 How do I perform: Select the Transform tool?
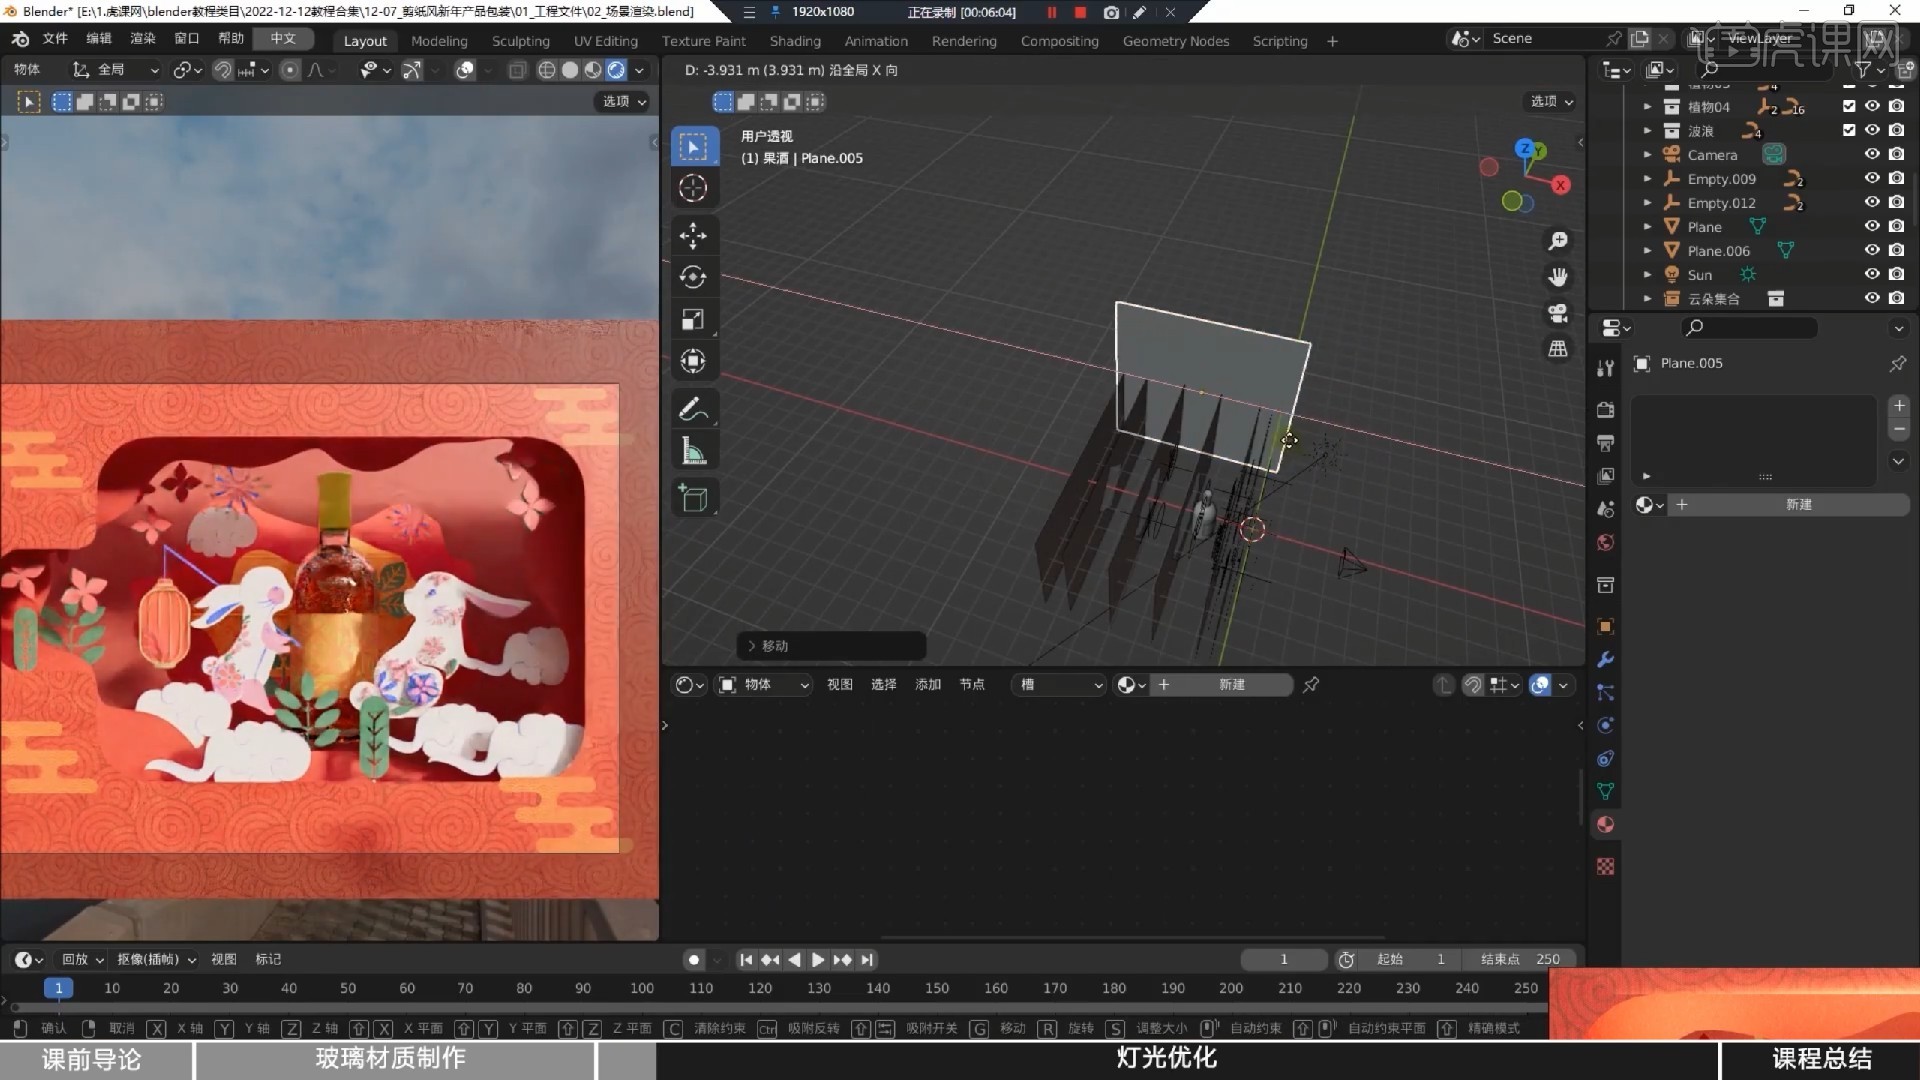pos(693,361)
